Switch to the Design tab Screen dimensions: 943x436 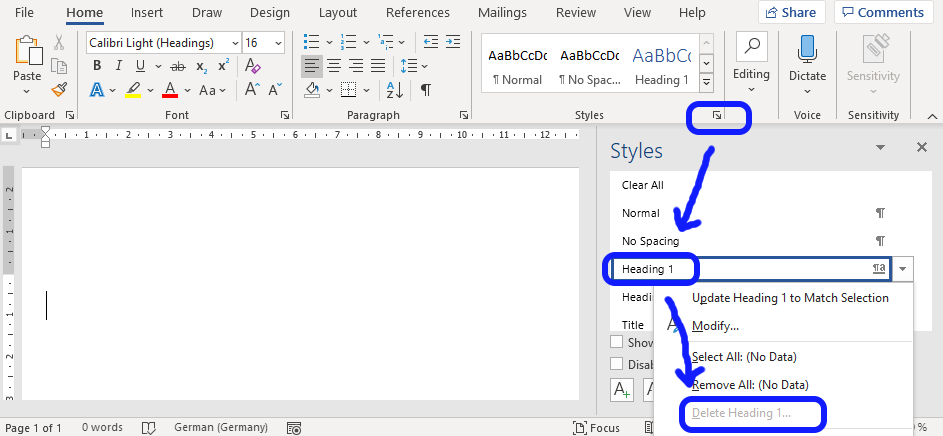pos(269,12)
